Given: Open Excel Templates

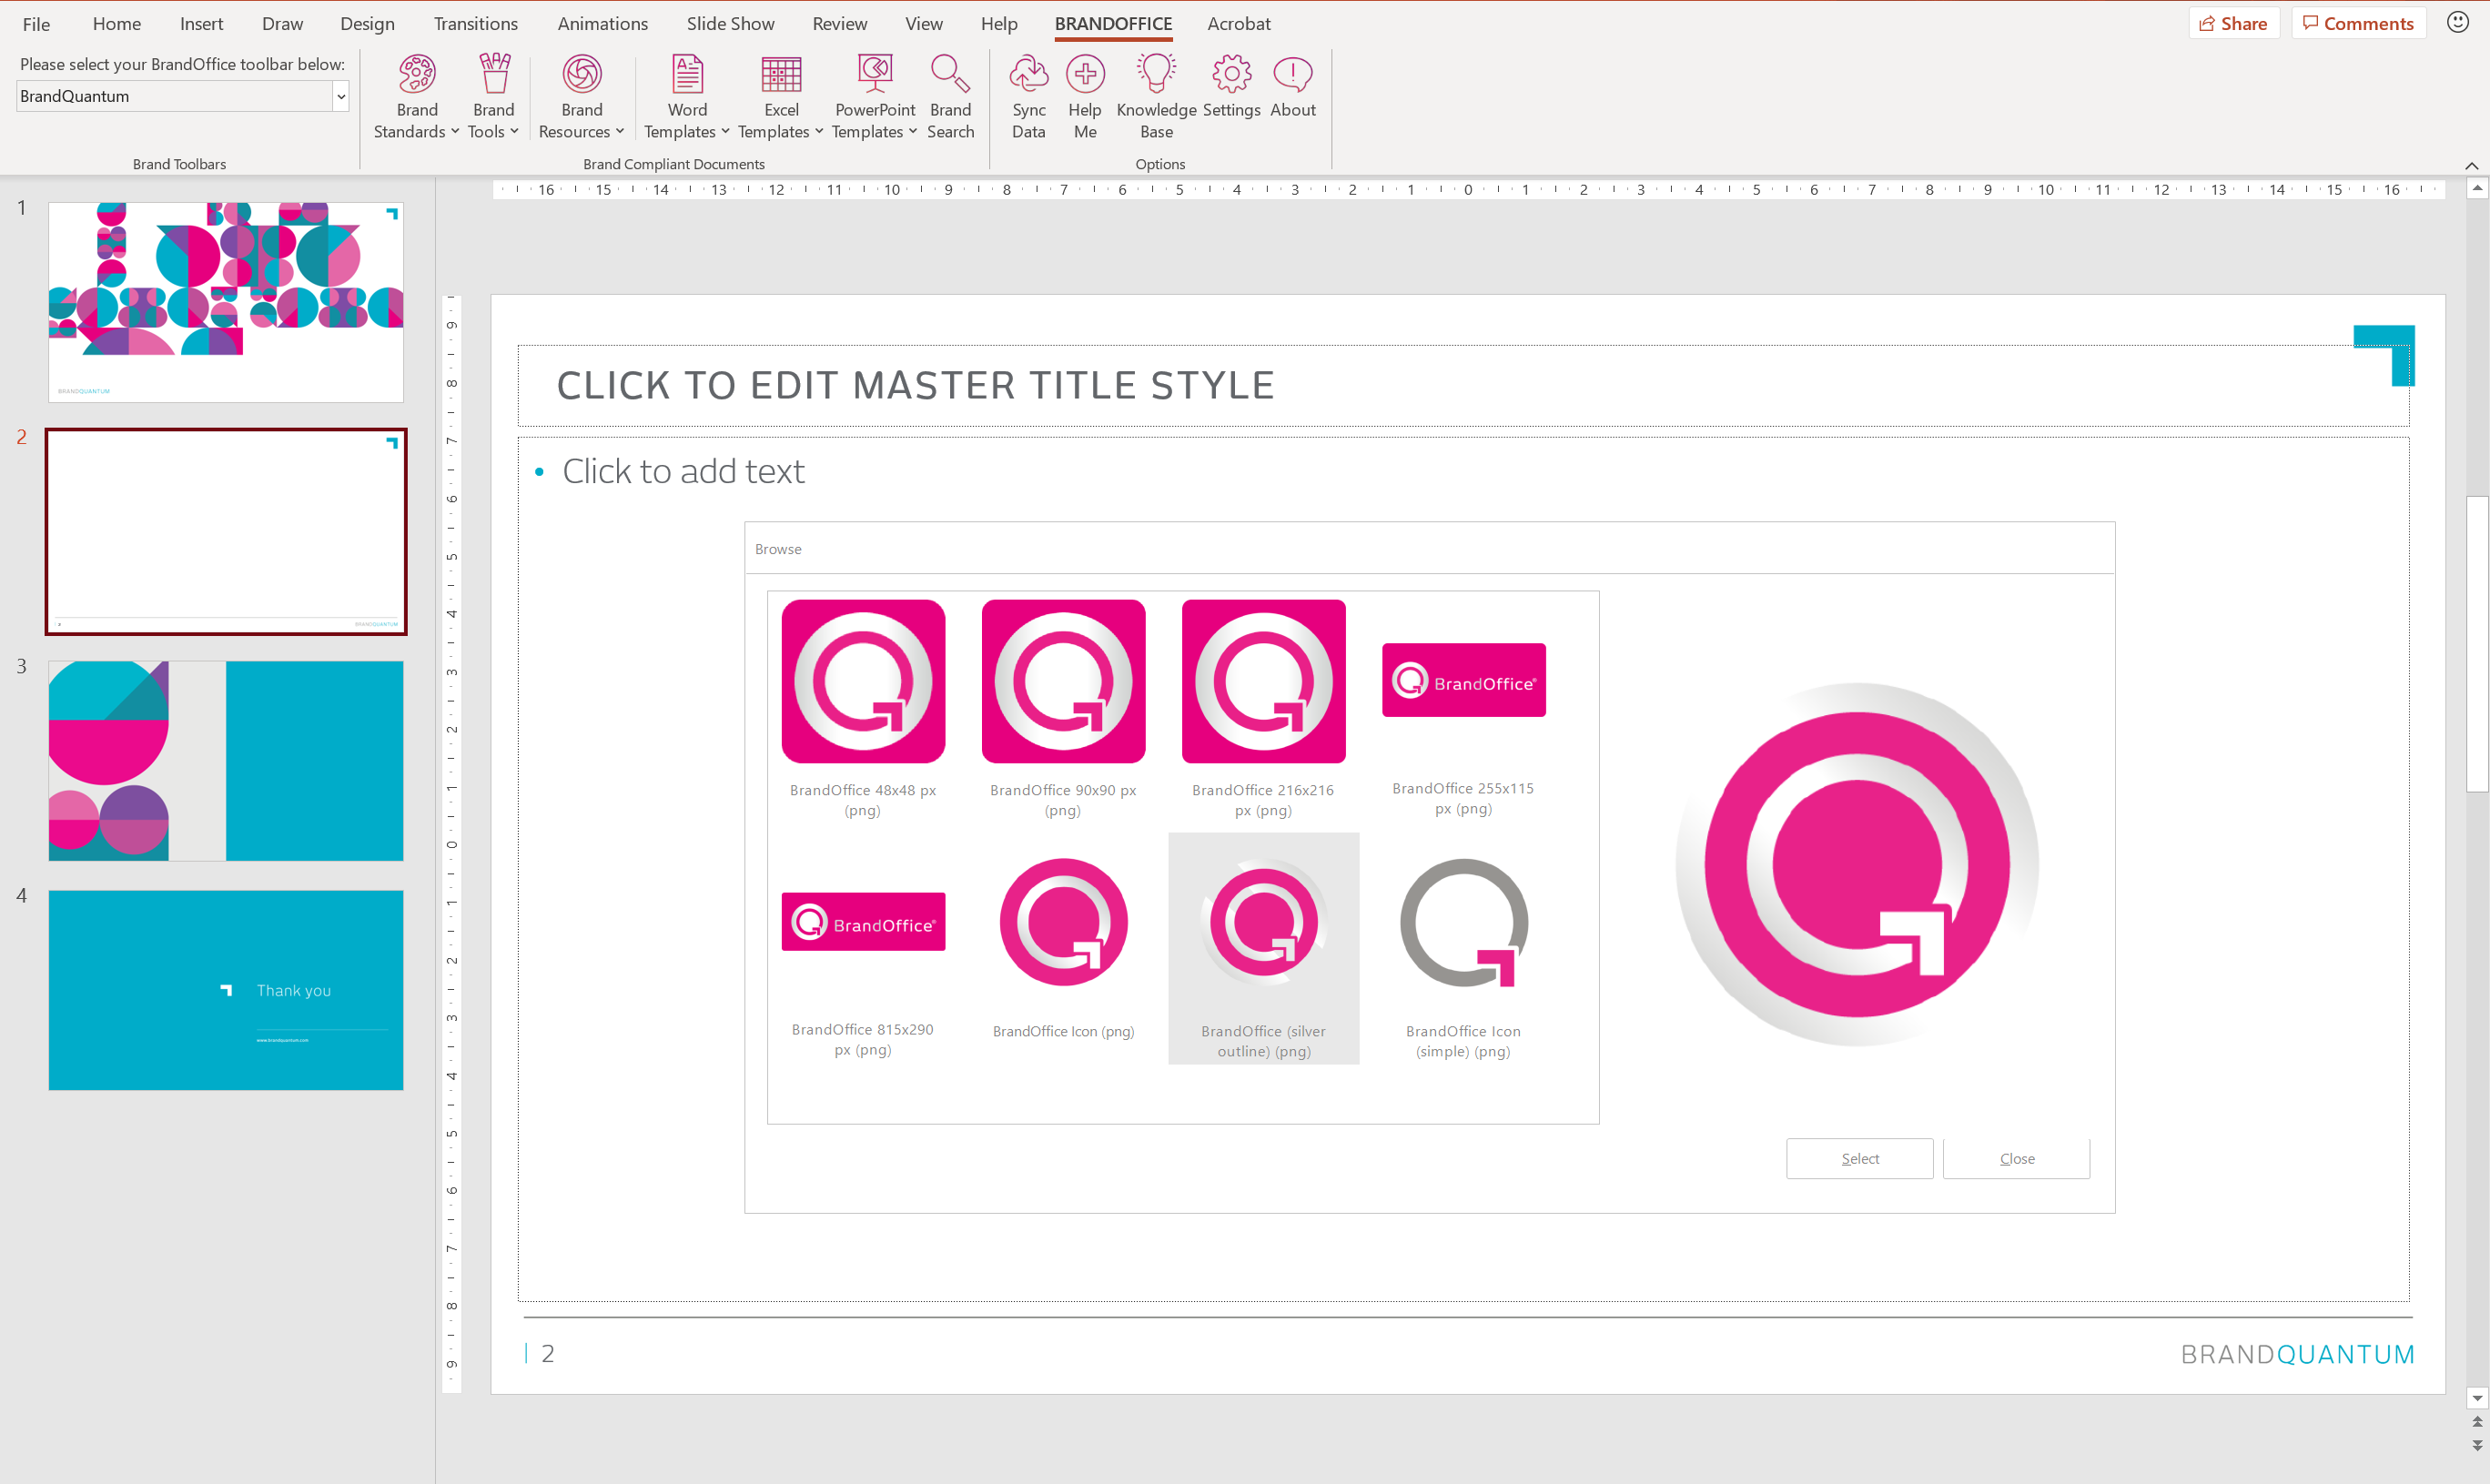Looking at the screenshot, I should 780,96.
